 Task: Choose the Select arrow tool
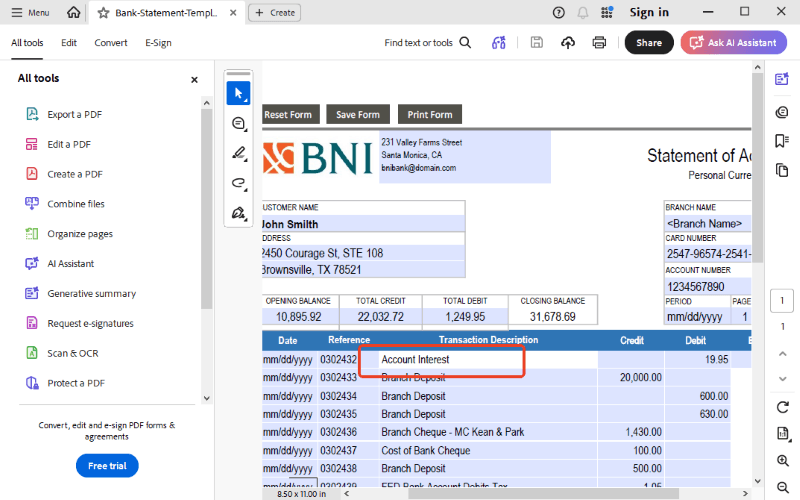(238, 93)
